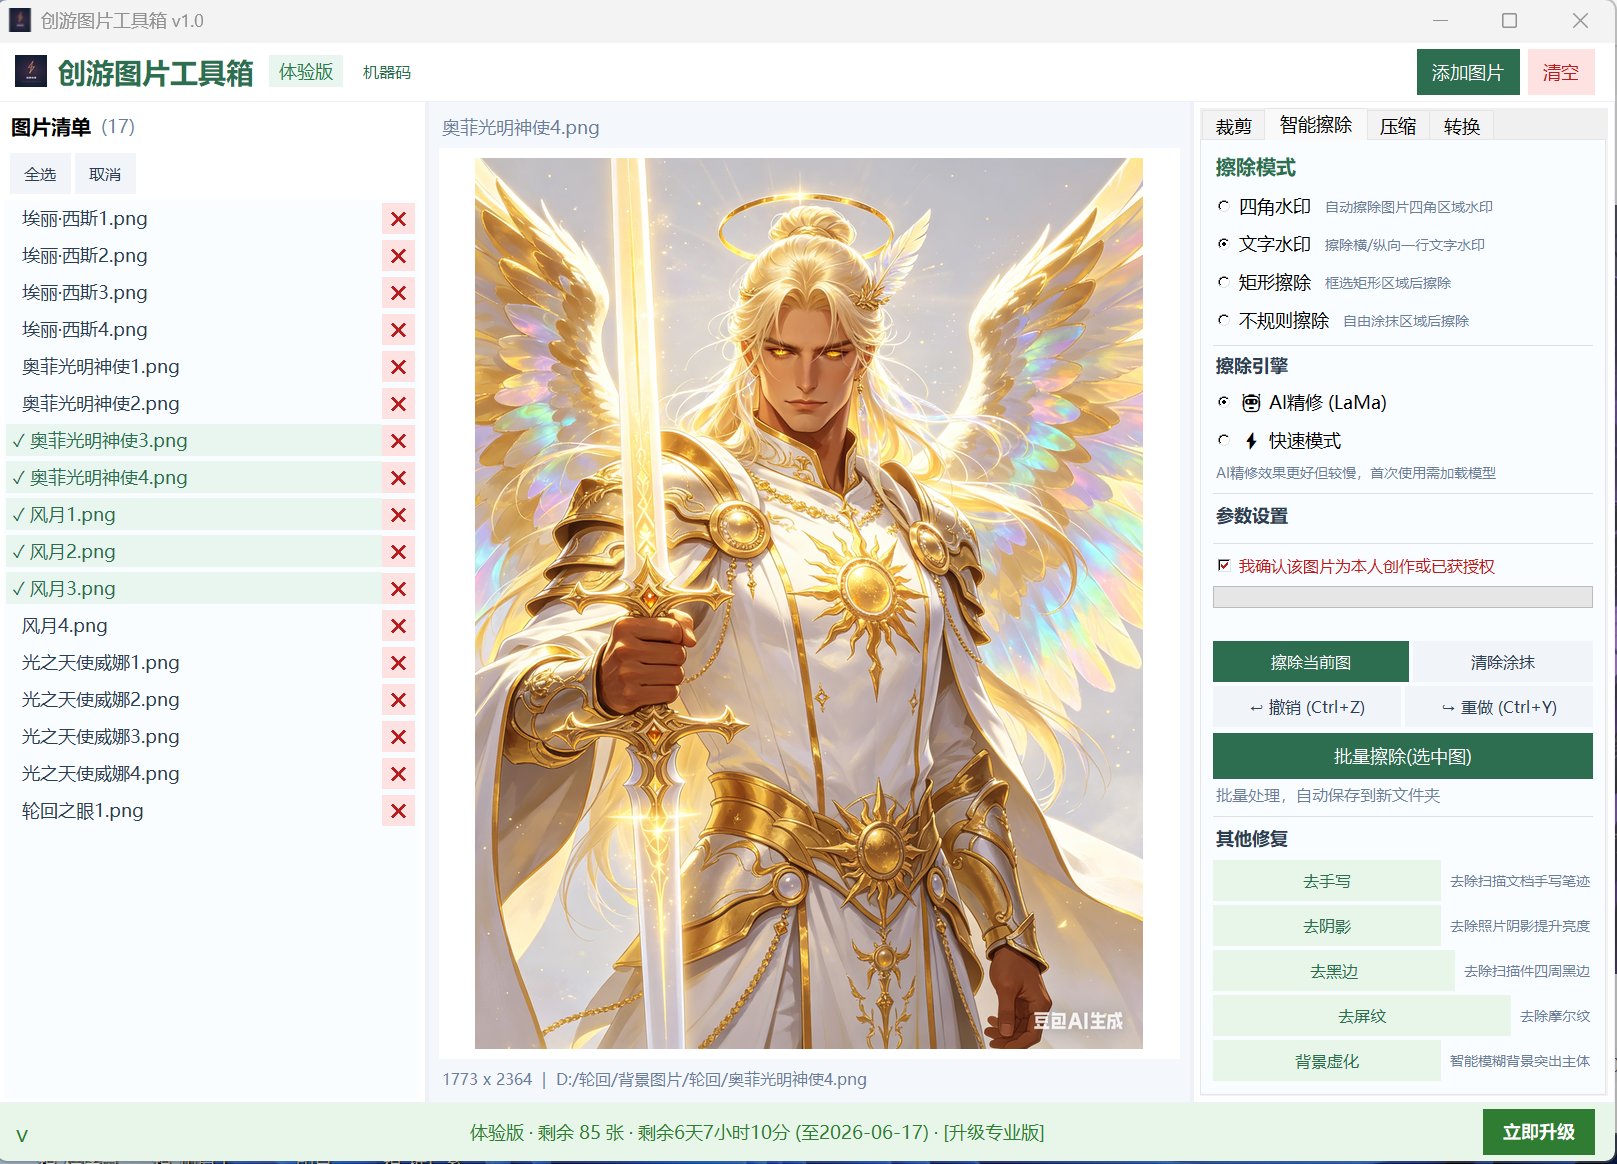Click the 去黑边 repair button

pos(1333,971)
